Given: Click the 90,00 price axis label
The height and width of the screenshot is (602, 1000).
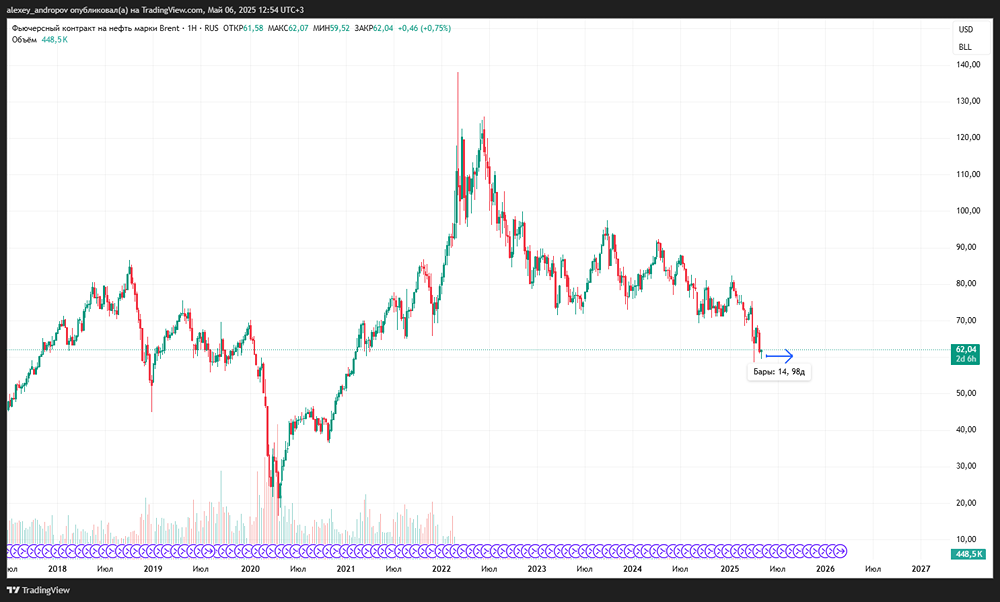Looking at the screenshot, I should [967, 247].
